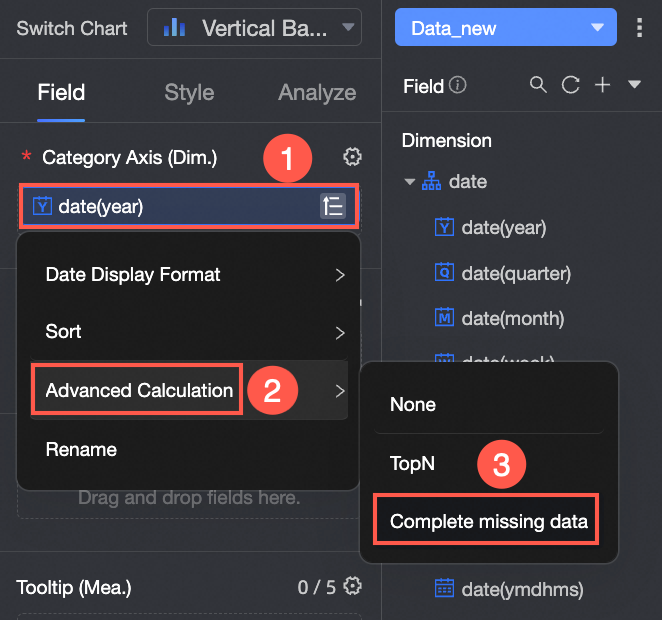
Task: Search fields with magnifier icon
Action: [538, 86]
